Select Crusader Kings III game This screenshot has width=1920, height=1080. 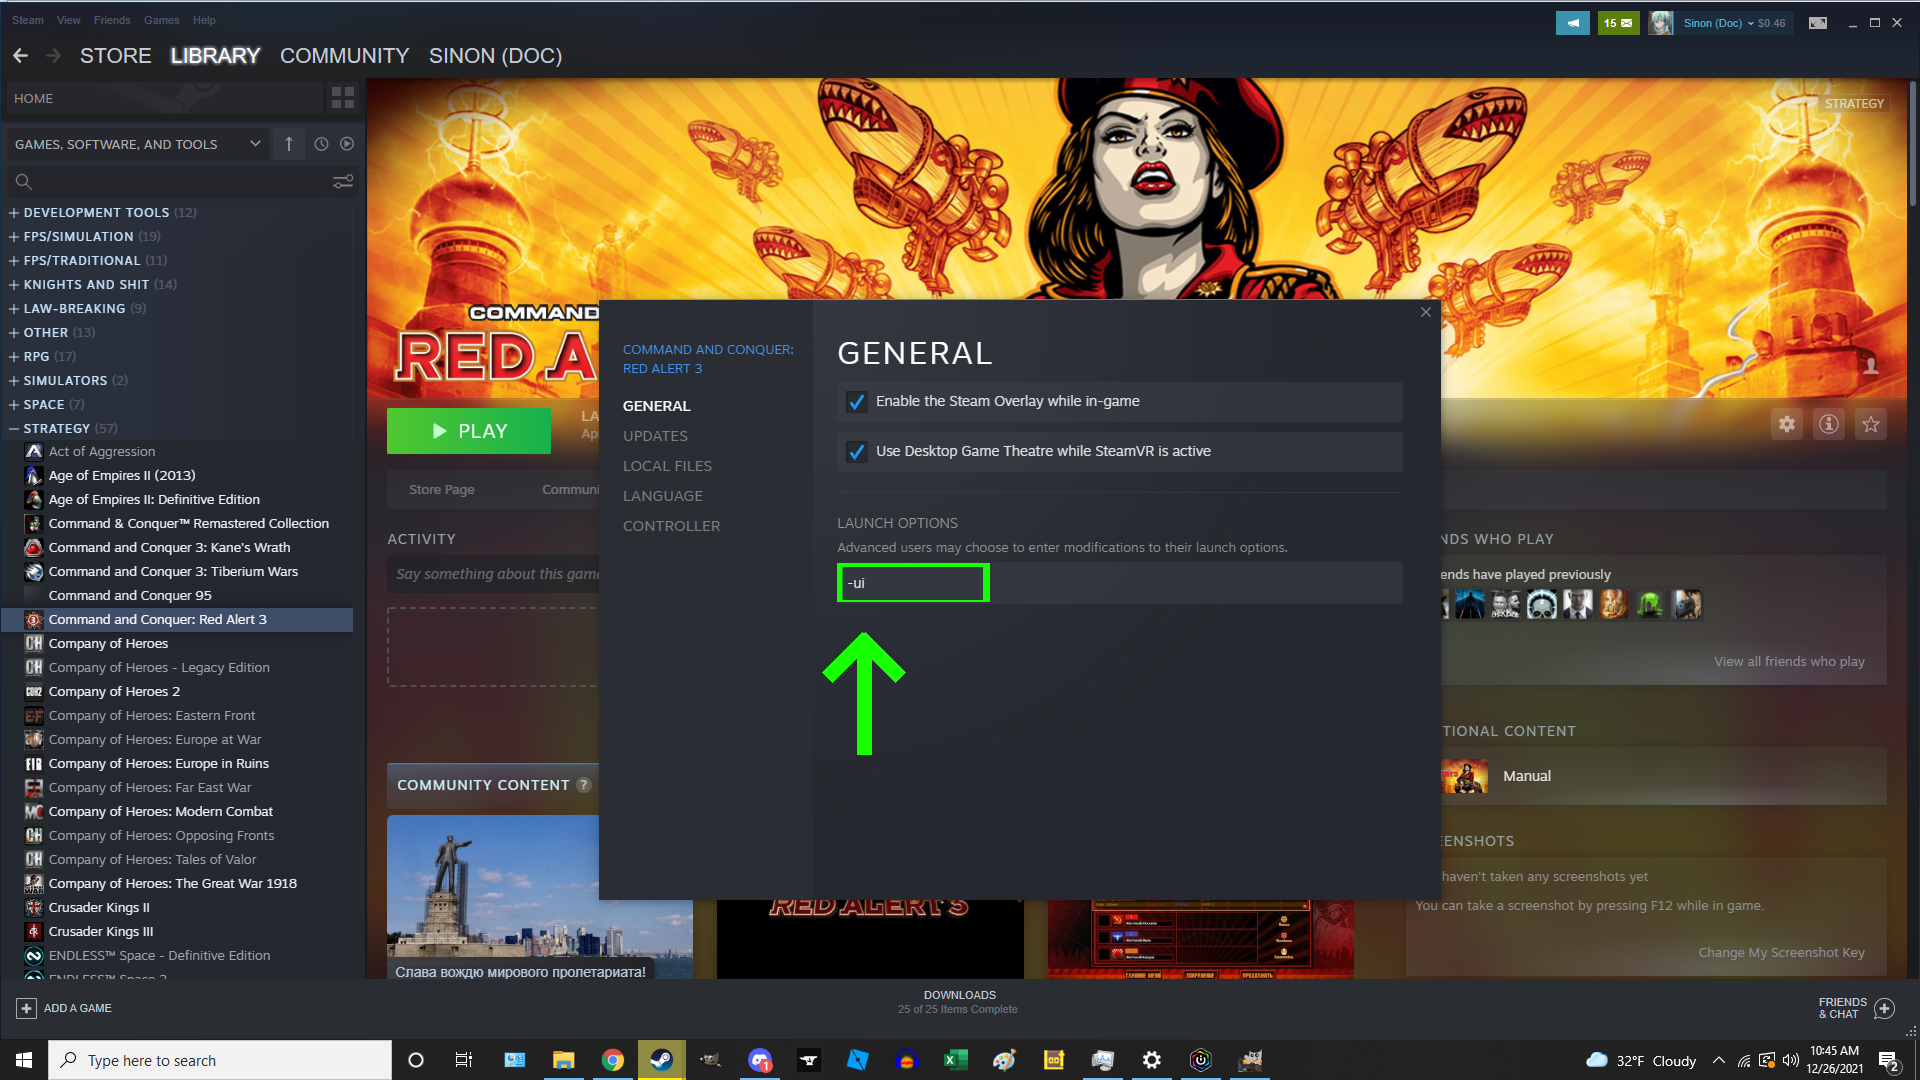coord(101,932)
